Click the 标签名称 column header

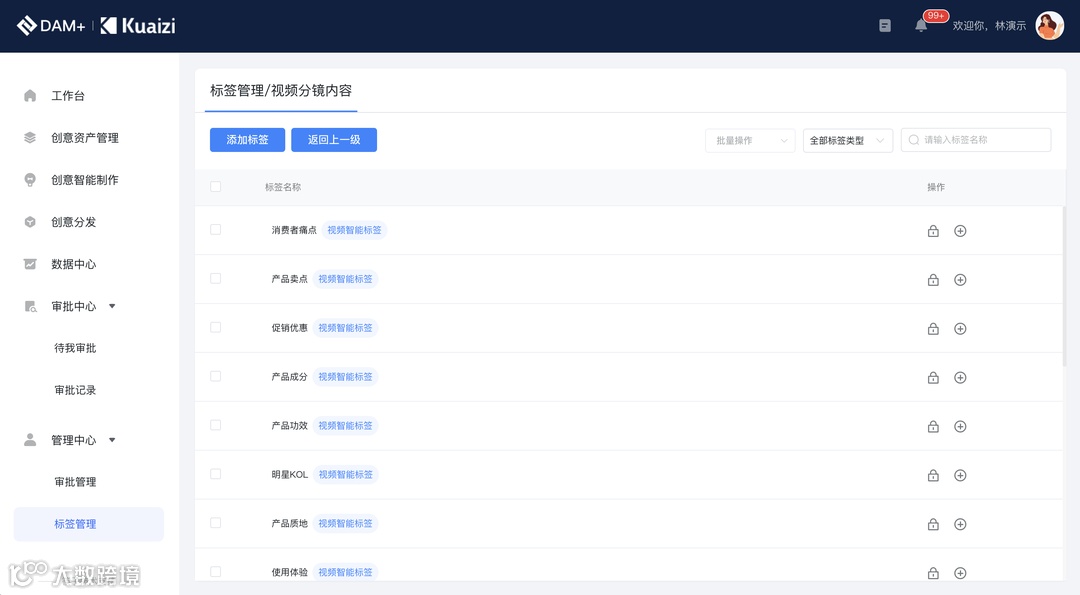[x=283, y=187]
